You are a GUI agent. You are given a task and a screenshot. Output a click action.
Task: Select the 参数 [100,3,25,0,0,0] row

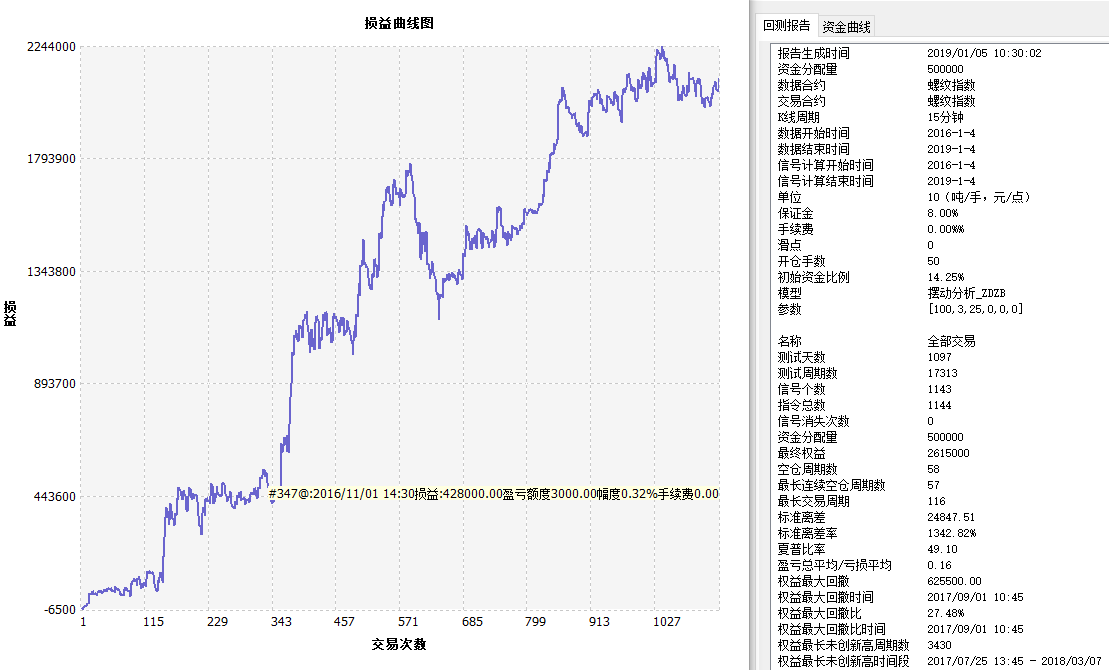point(789,309)
